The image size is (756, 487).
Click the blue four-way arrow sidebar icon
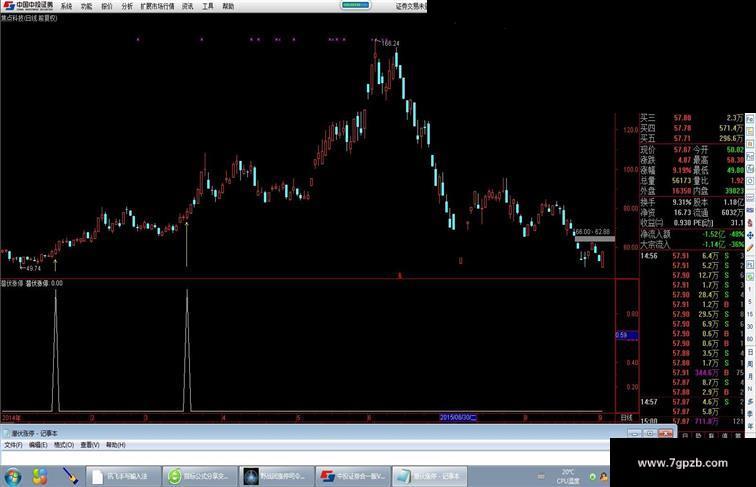[x=750, y=235]
